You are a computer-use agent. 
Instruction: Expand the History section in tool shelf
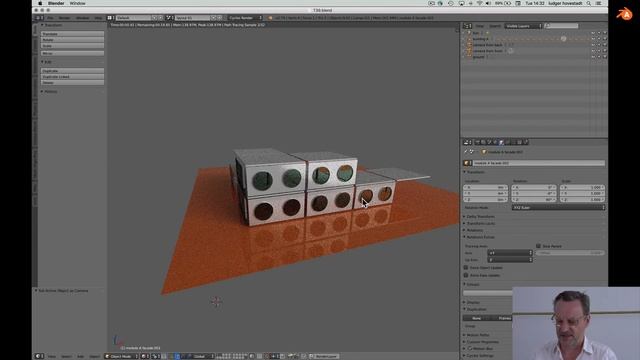click(x=49, y=91)
